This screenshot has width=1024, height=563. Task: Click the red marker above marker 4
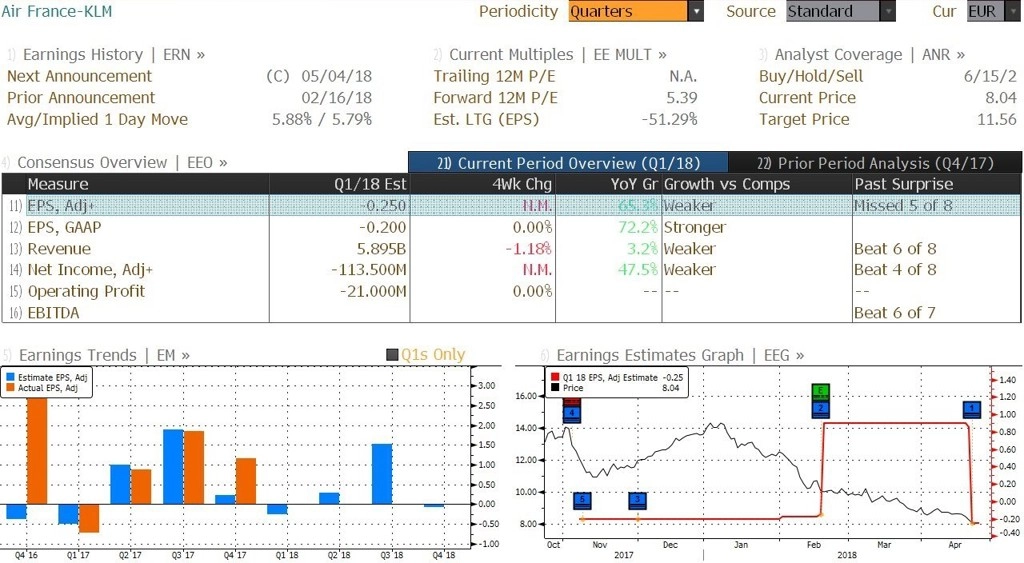tap(571, 402)
